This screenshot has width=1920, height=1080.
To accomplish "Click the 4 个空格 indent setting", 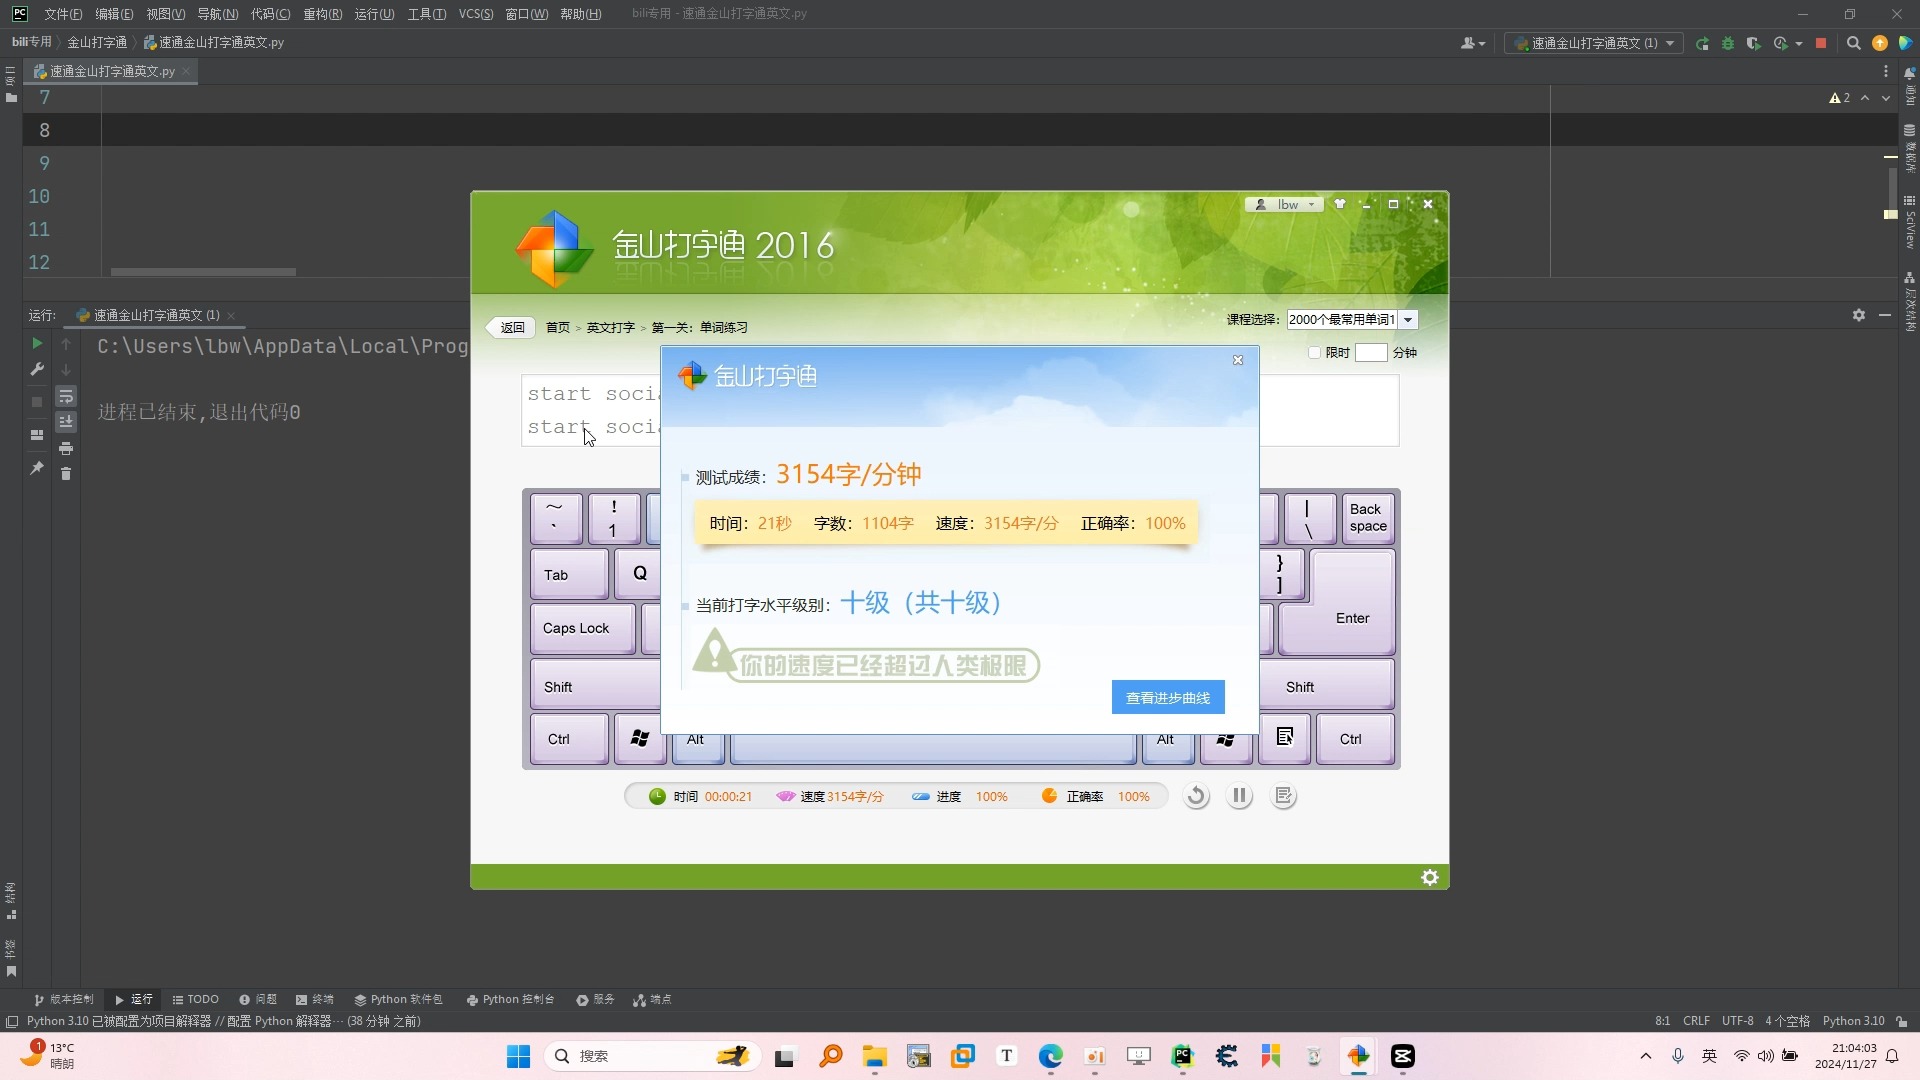I will coord(1787,1021).
